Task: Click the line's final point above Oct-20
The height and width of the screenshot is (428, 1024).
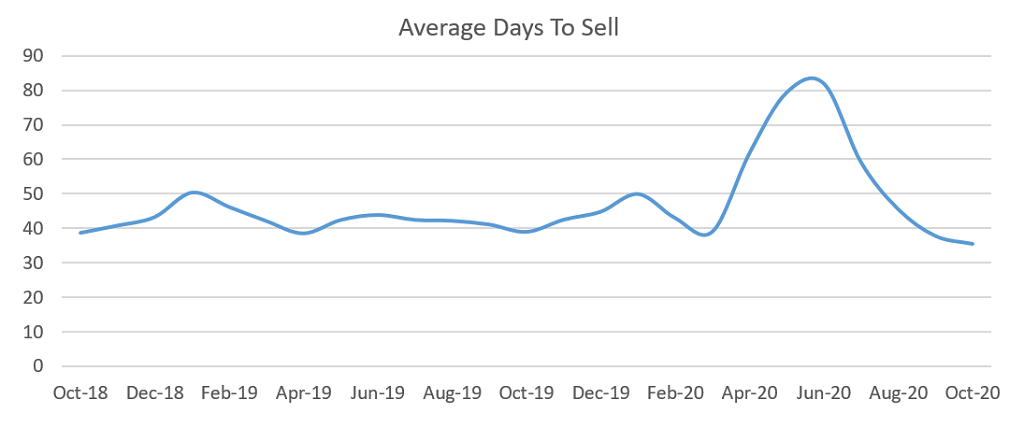Action: point(973,243)
